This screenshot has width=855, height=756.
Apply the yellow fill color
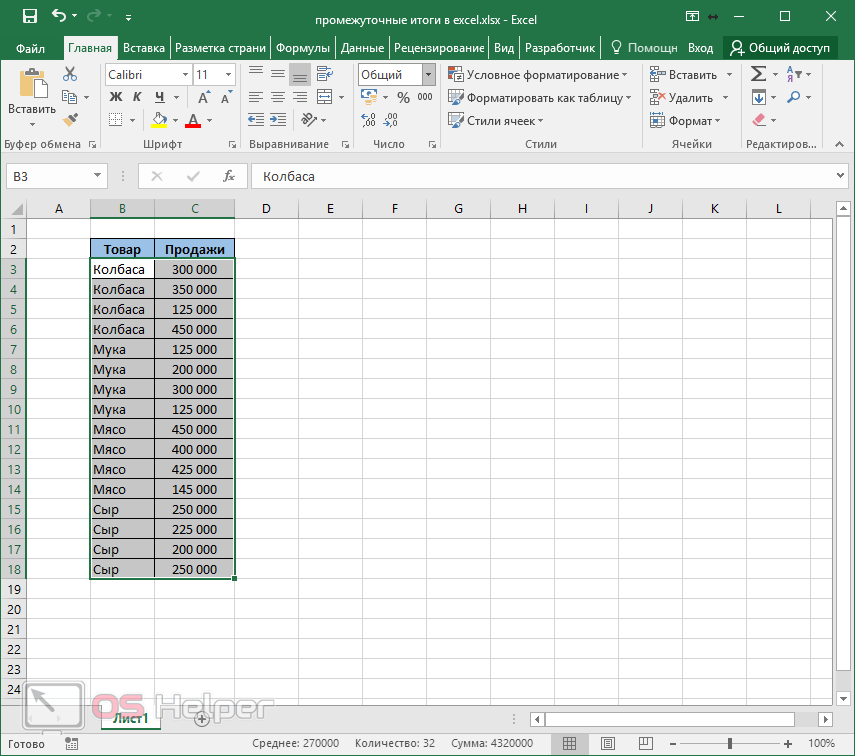(159, 121)
